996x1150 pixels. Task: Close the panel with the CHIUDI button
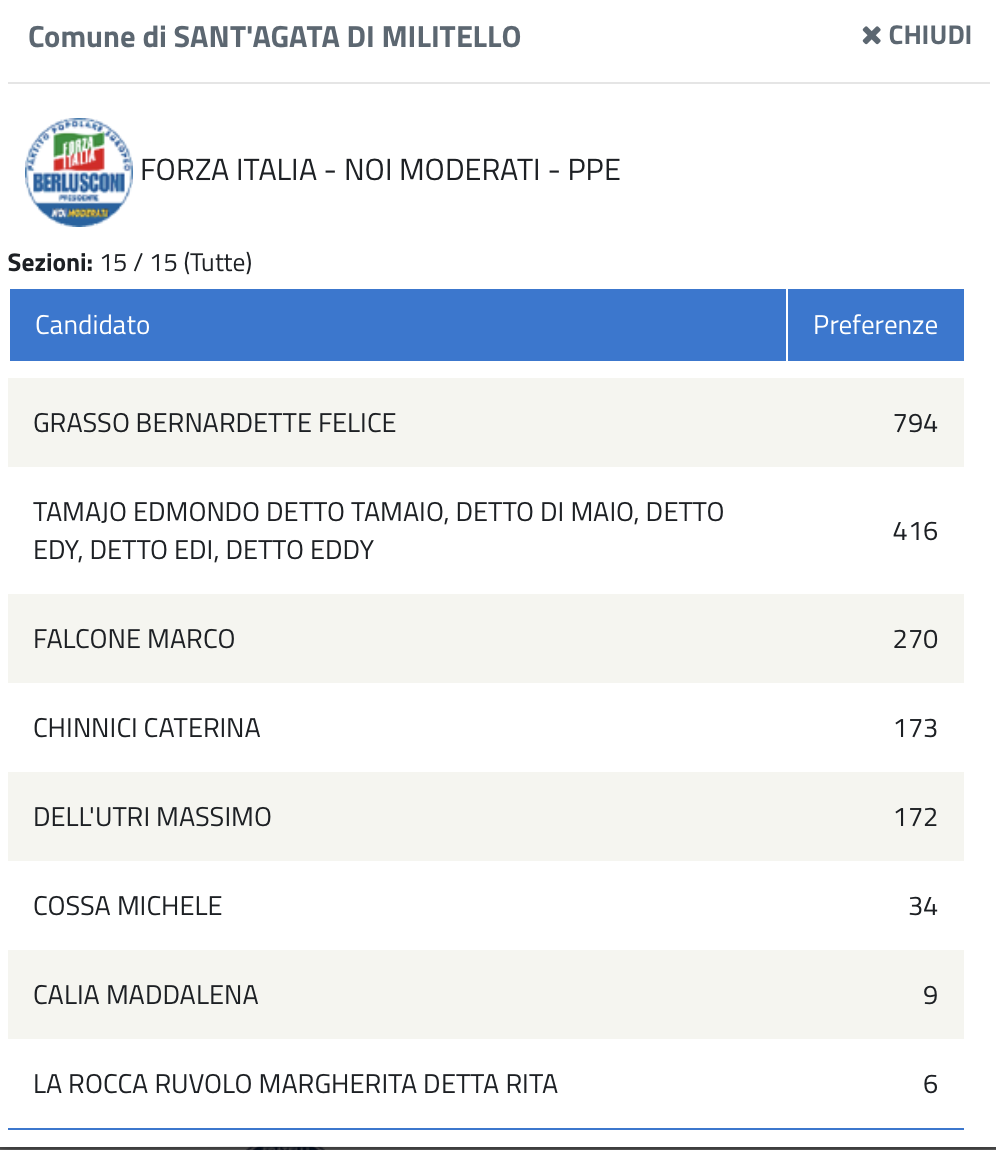point(916,36)
